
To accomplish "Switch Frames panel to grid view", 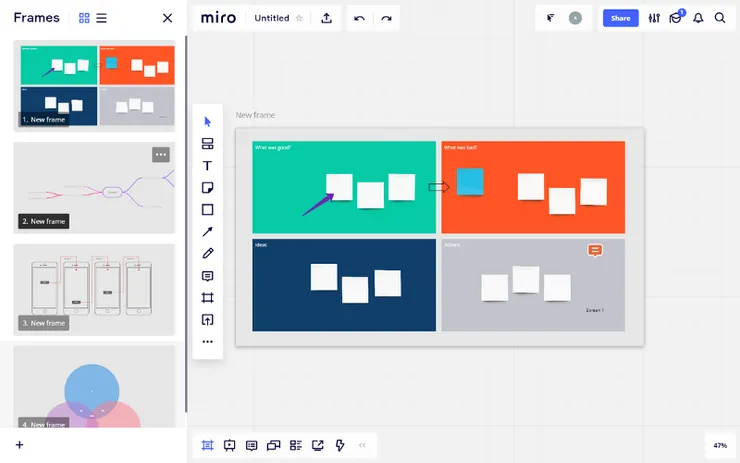I will tap(84, 18).
